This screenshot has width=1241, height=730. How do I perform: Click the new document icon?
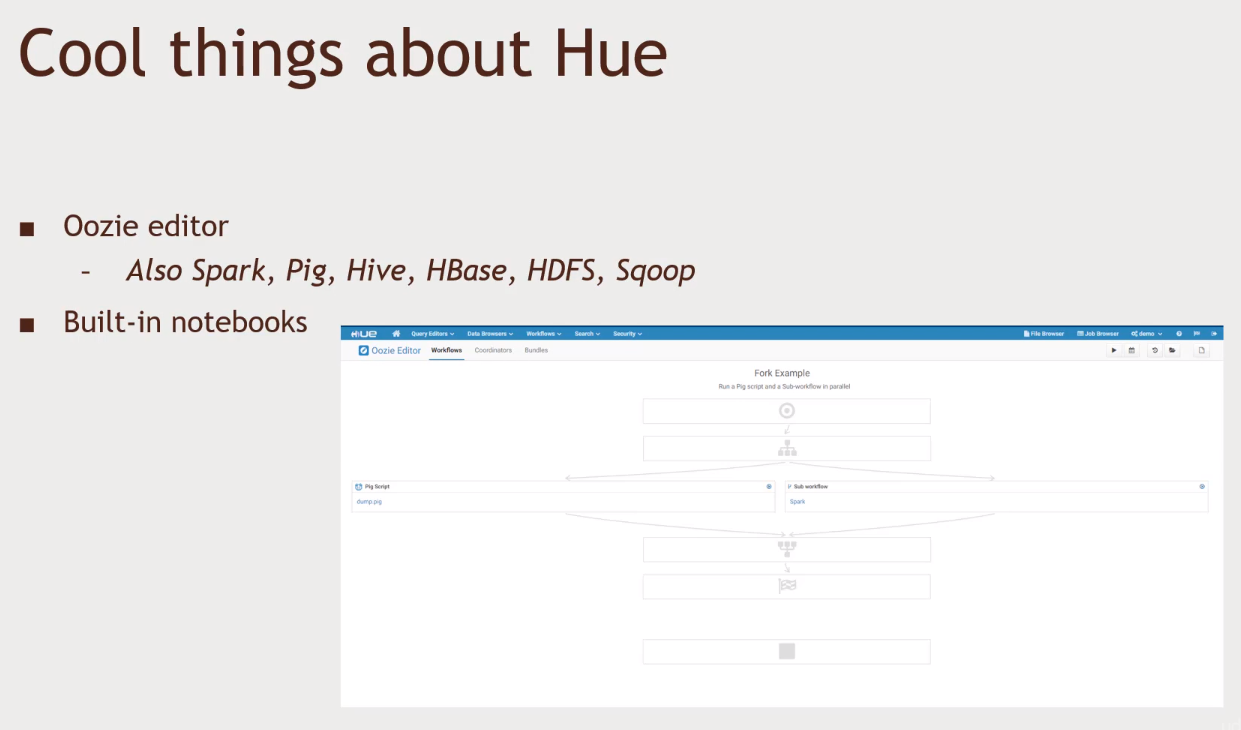coord(1202,351)
